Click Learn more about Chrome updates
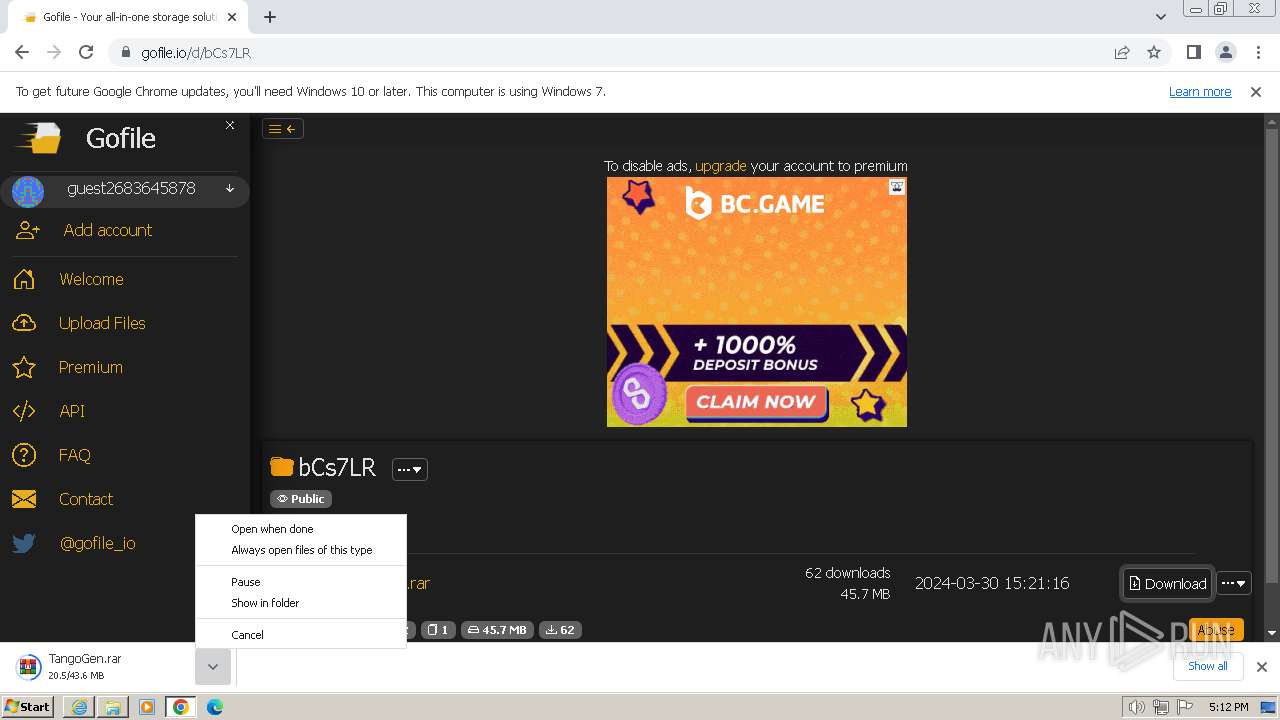1280x720 pixels. (1200, 91)
